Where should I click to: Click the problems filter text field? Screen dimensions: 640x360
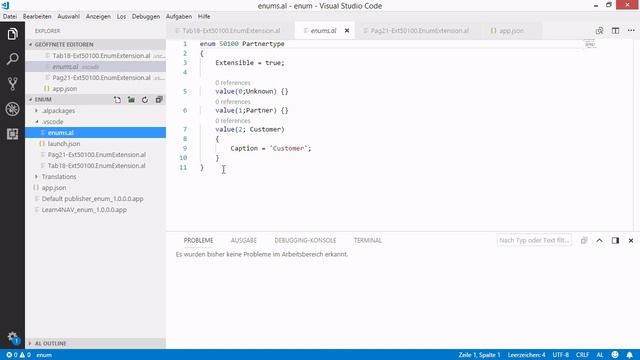534,240
